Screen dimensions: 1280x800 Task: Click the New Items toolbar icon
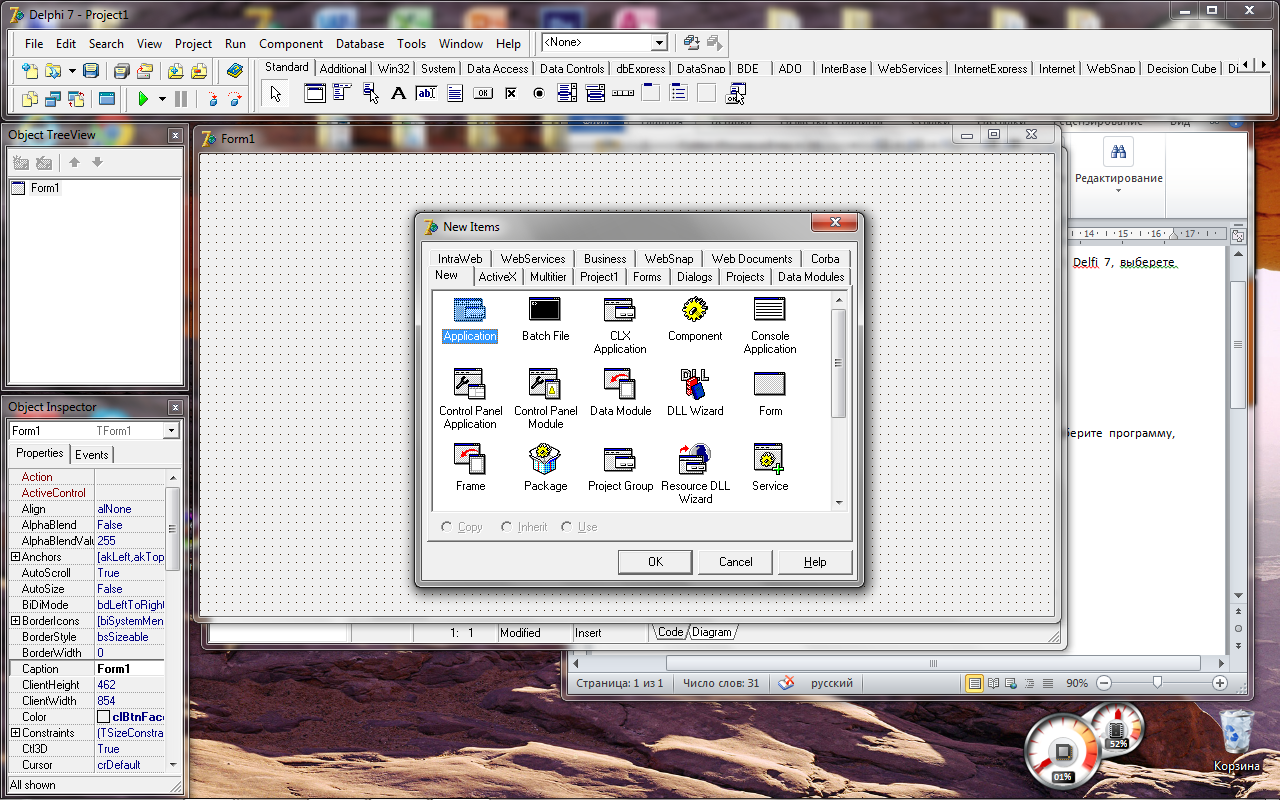[x=30, y=71]
